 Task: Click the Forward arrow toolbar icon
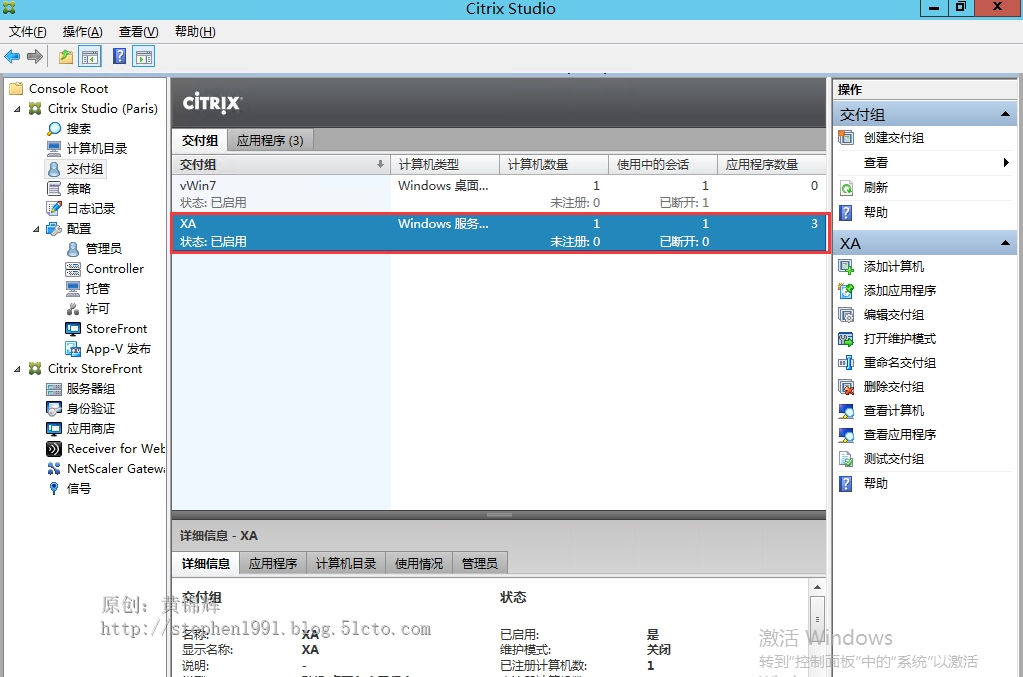pos(35,57)
